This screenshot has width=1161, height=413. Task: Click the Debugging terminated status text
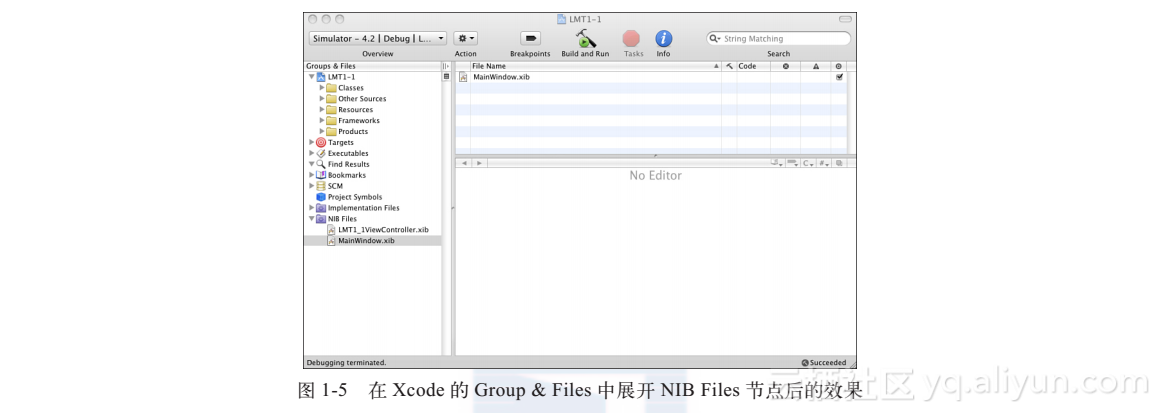point(347,363)
